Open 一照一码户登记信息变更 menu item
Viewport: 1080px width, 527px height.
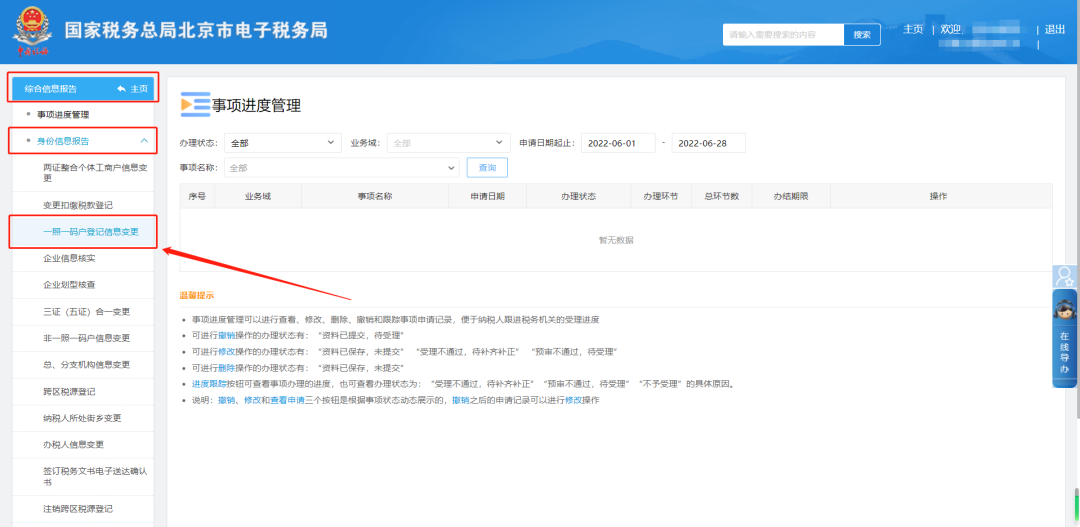[91, 232]
